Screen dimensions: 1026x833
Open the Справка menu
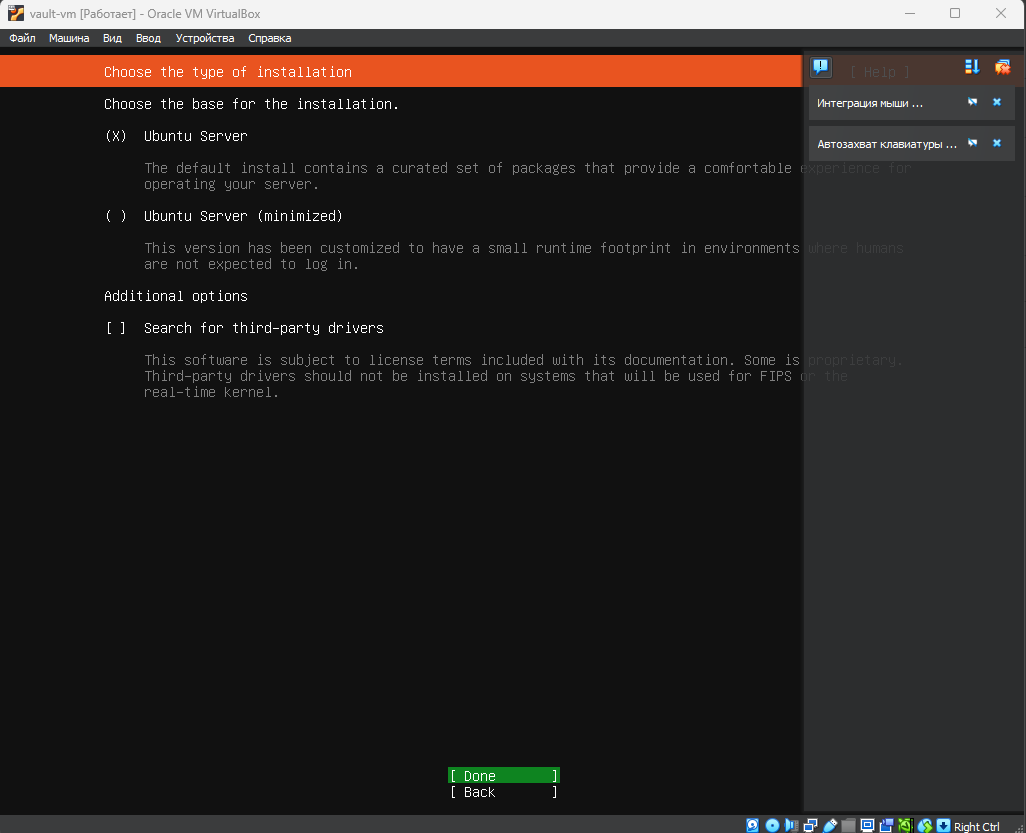270,38
